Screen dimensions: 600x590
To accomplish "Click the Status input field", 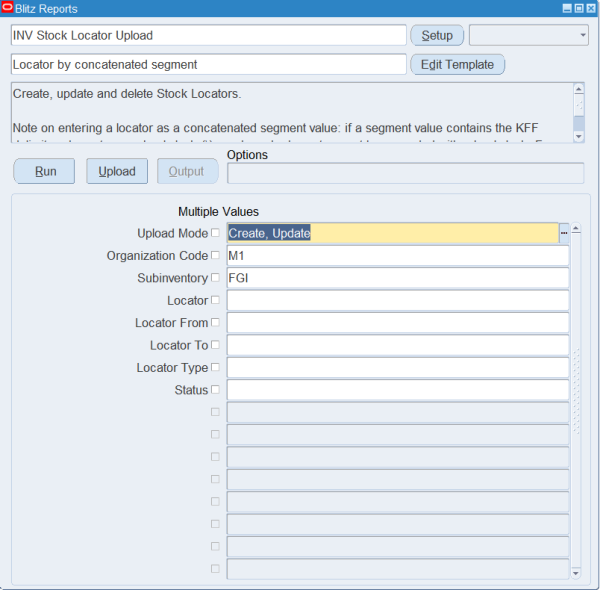I will click(398, 390).
